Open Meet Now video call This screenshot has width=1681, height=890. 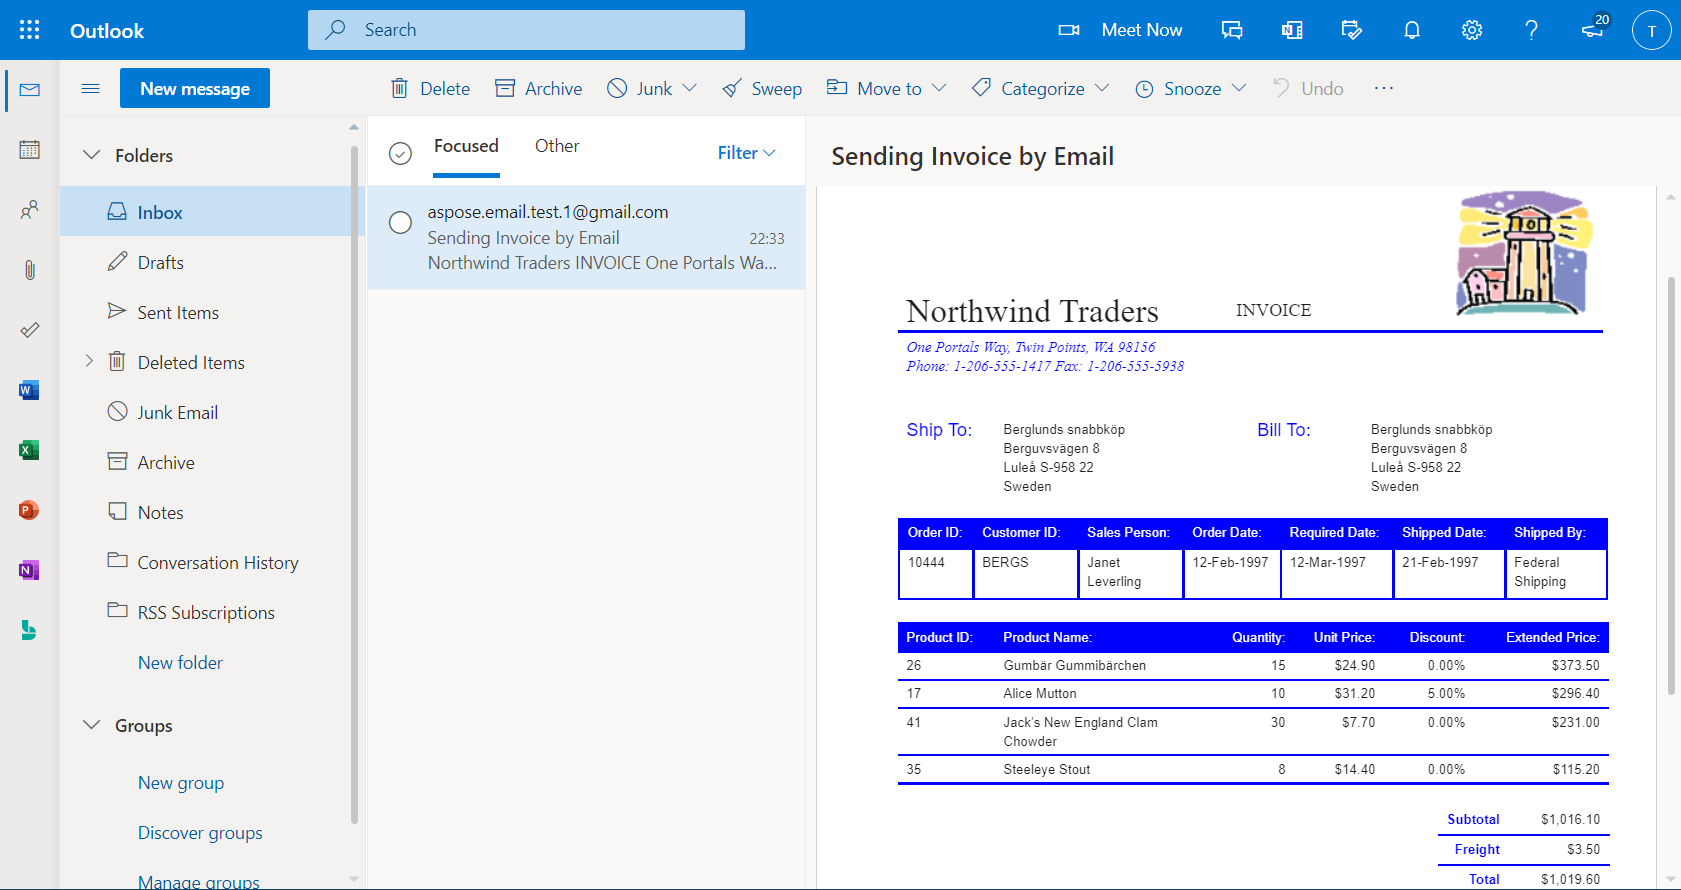(x=1120, y=30)
